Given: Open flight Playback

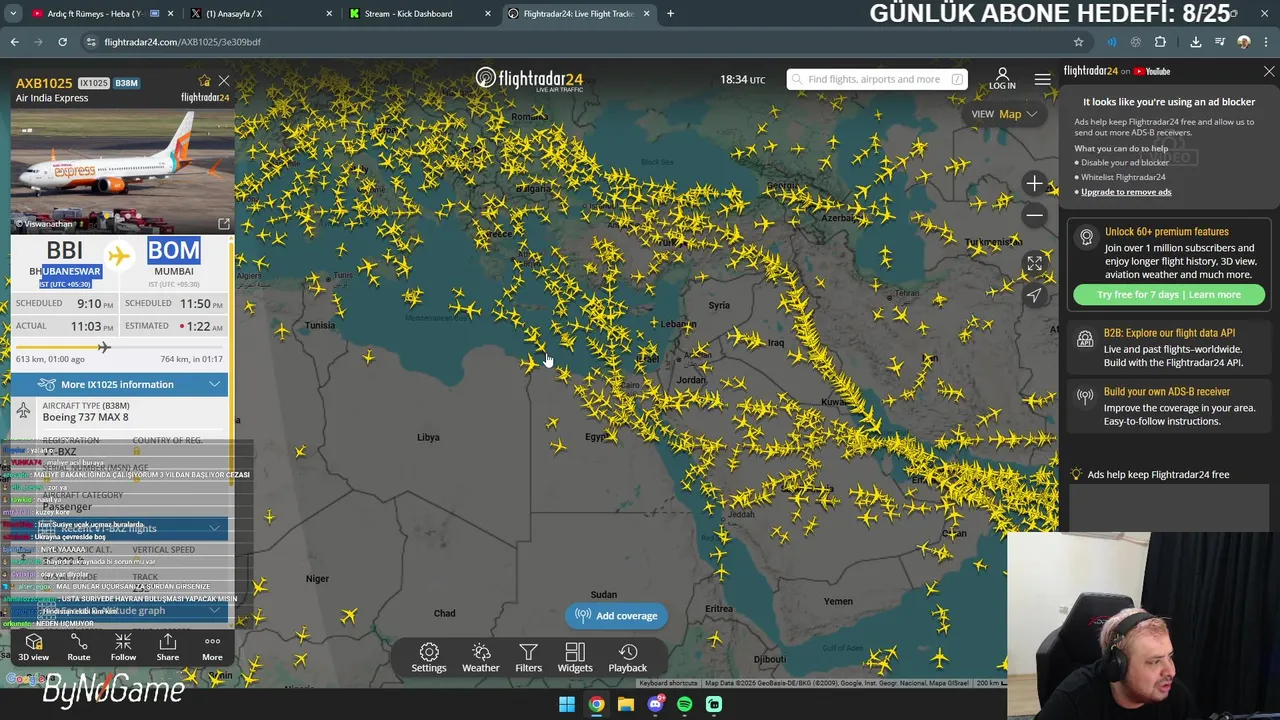Looking at the screenshot, I should click(x=628, y=658).
